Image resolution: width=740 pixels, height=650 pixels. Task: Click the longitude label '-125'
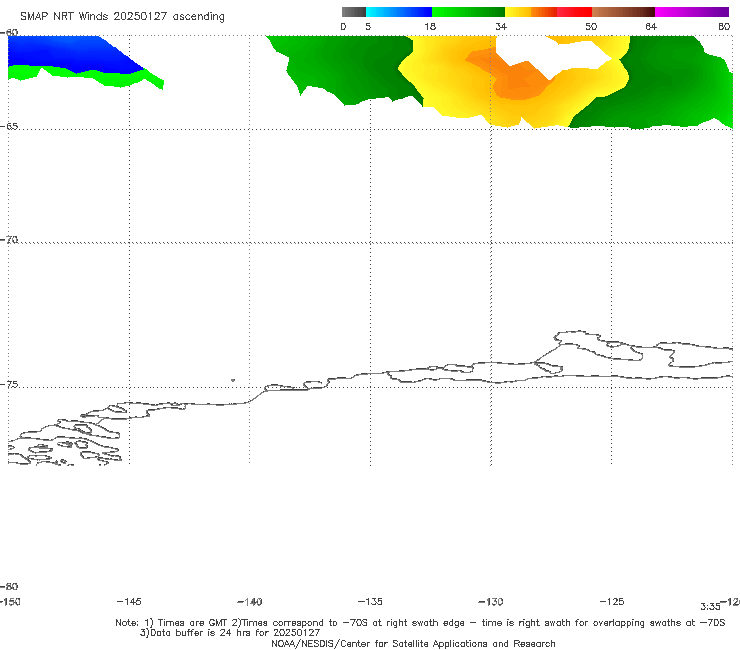(612, 601)
